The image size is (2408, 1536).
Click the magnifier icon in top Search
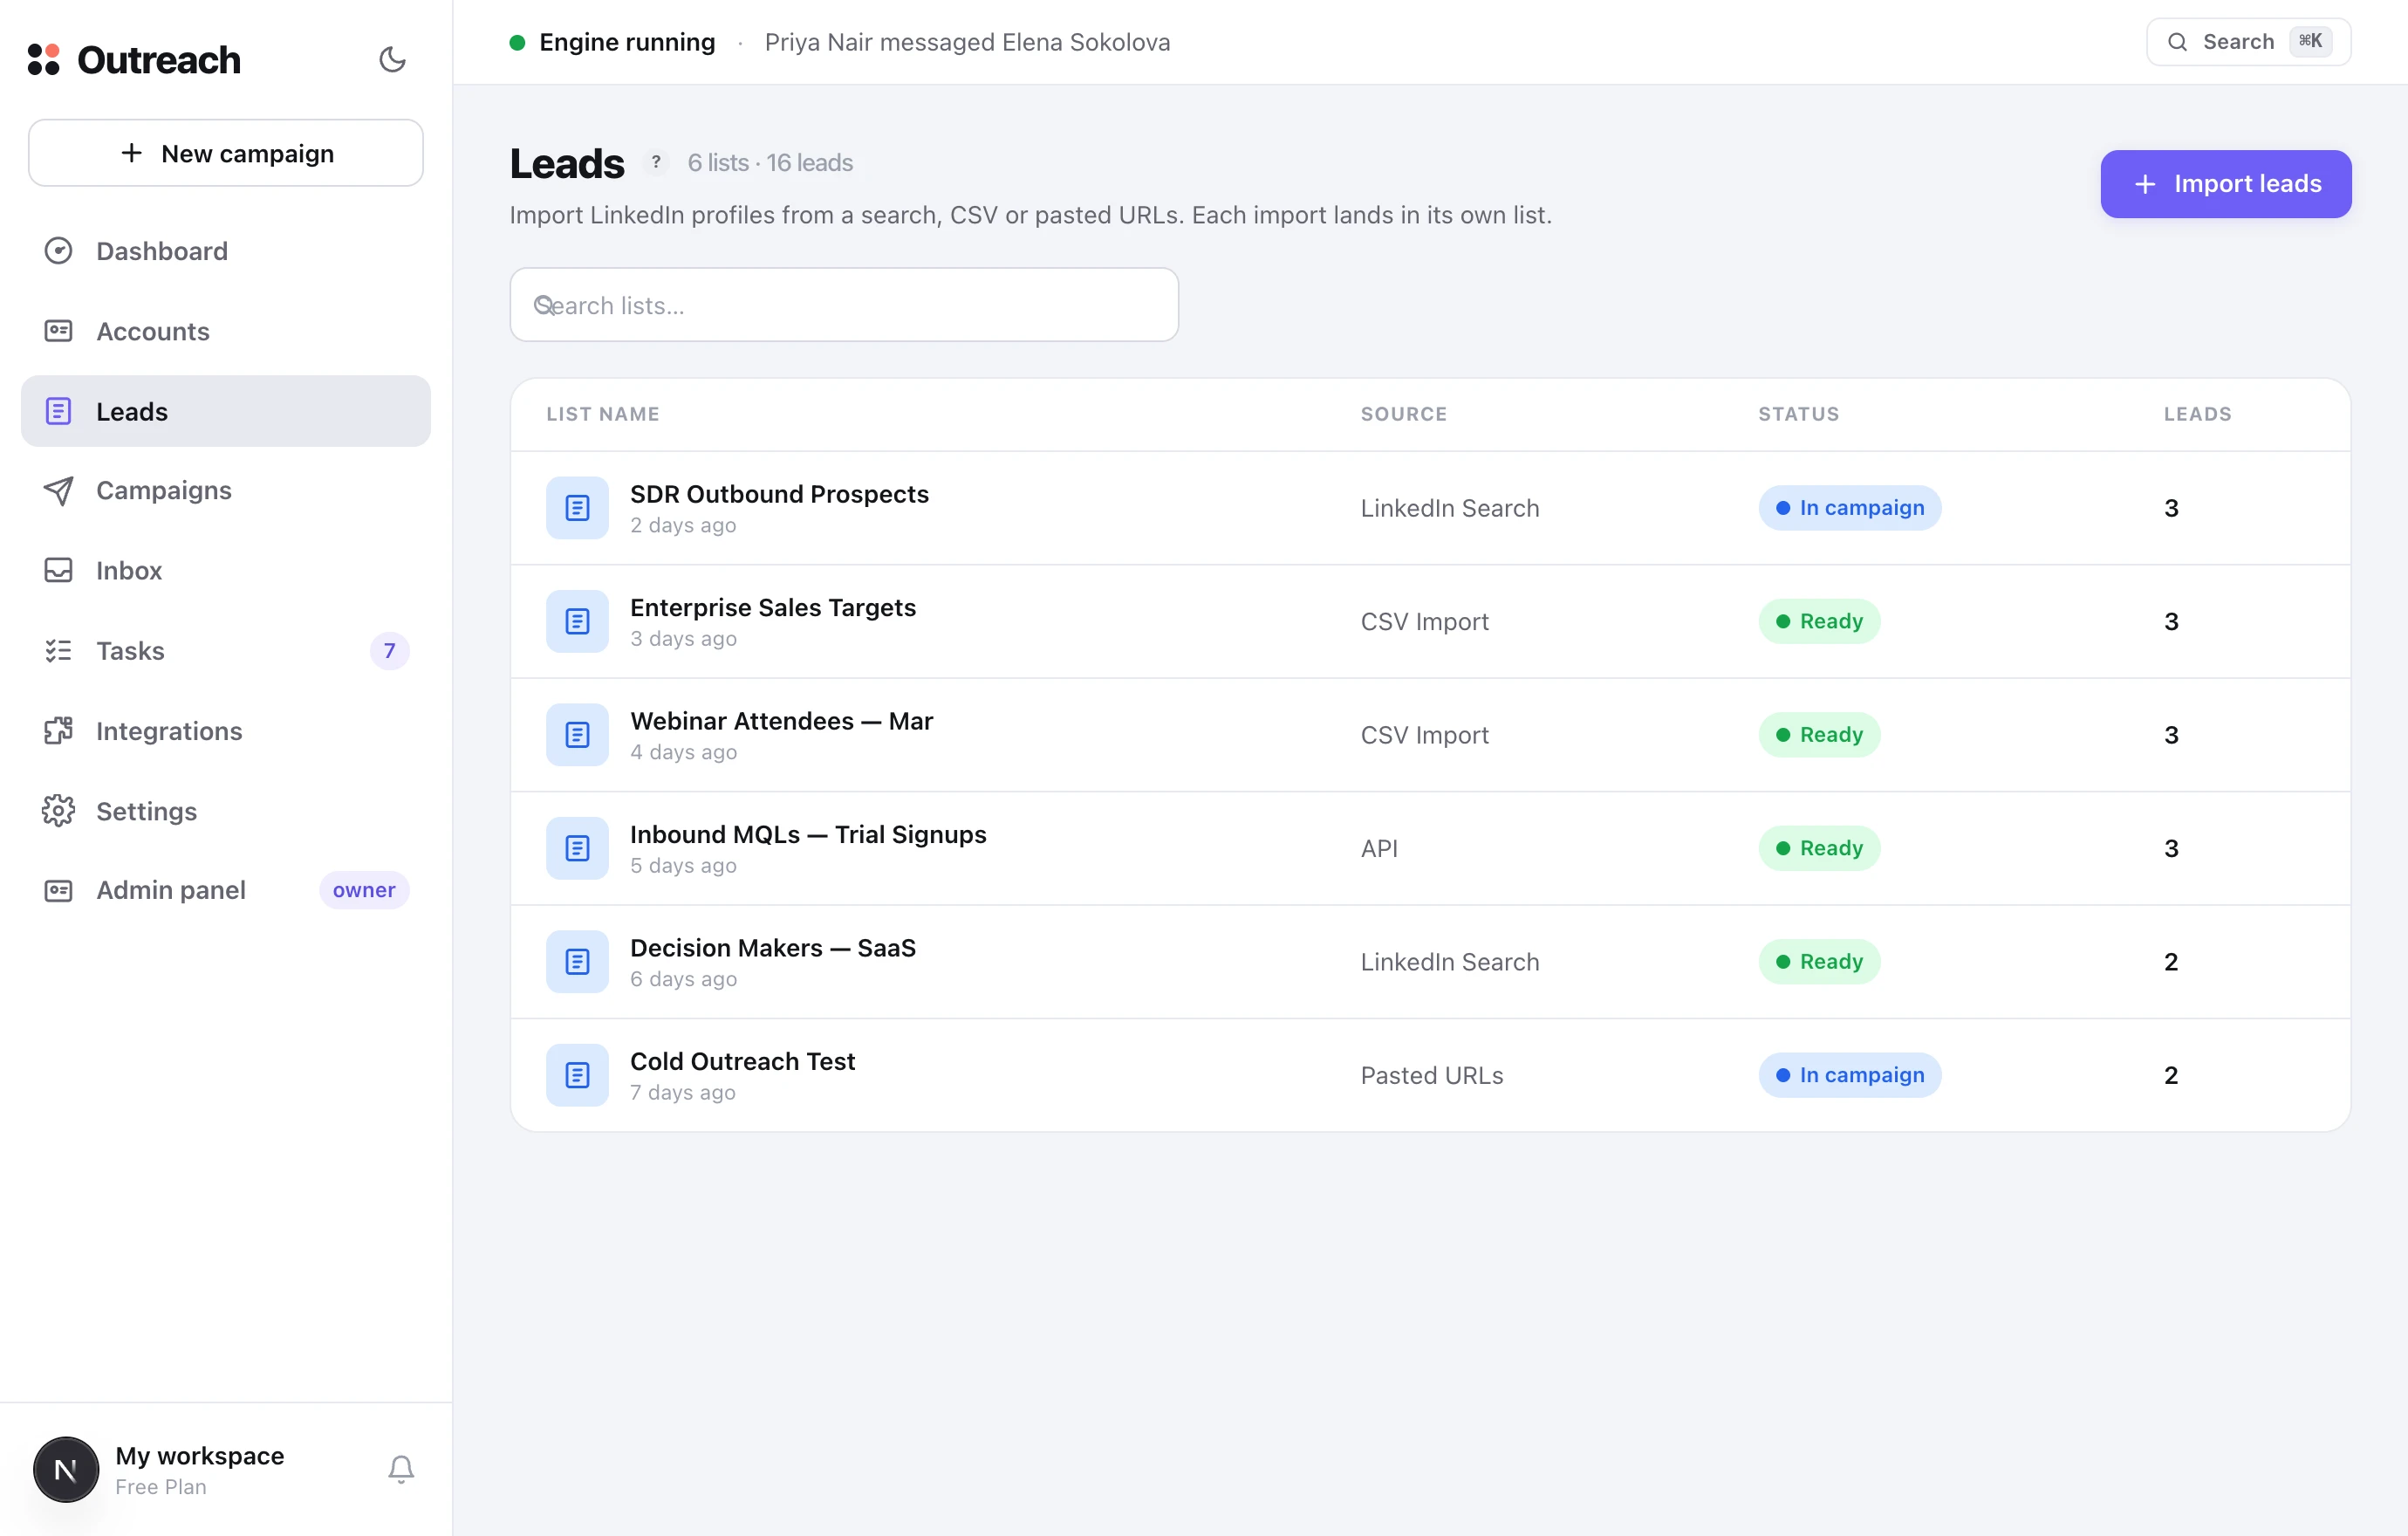point(2177,42)
